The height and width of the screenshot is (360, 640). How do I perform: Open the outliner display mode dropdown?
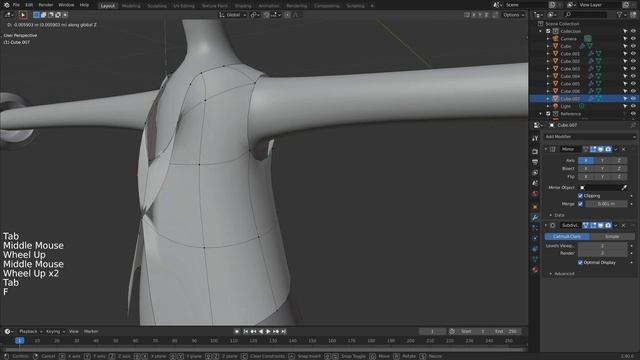[552, 15]
